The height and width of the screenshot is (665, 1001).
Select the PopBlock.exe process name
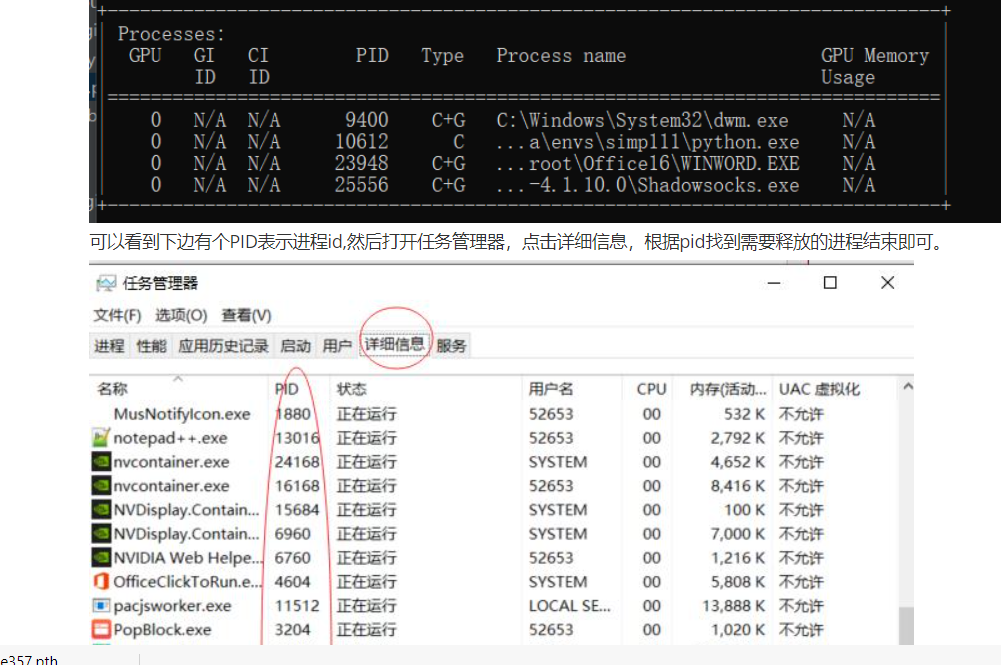point(162,629)
